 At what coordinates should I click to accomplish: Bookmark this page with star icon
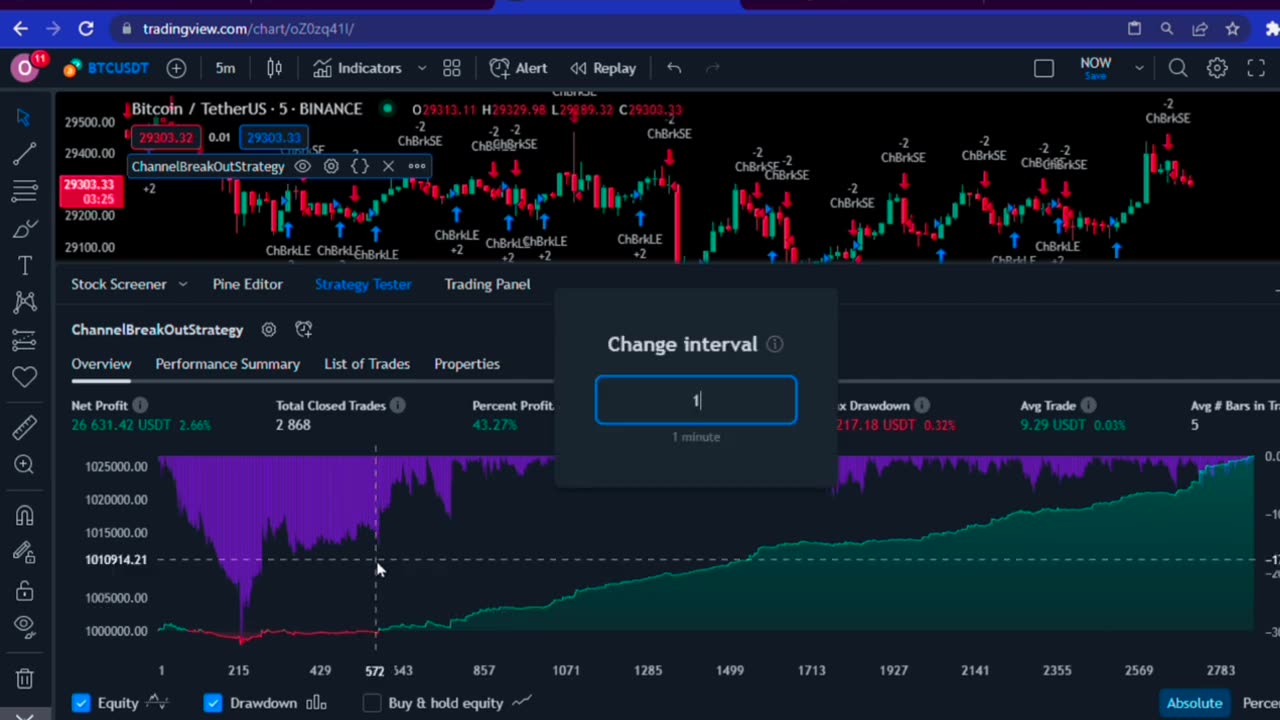[x=1232, y=29]
